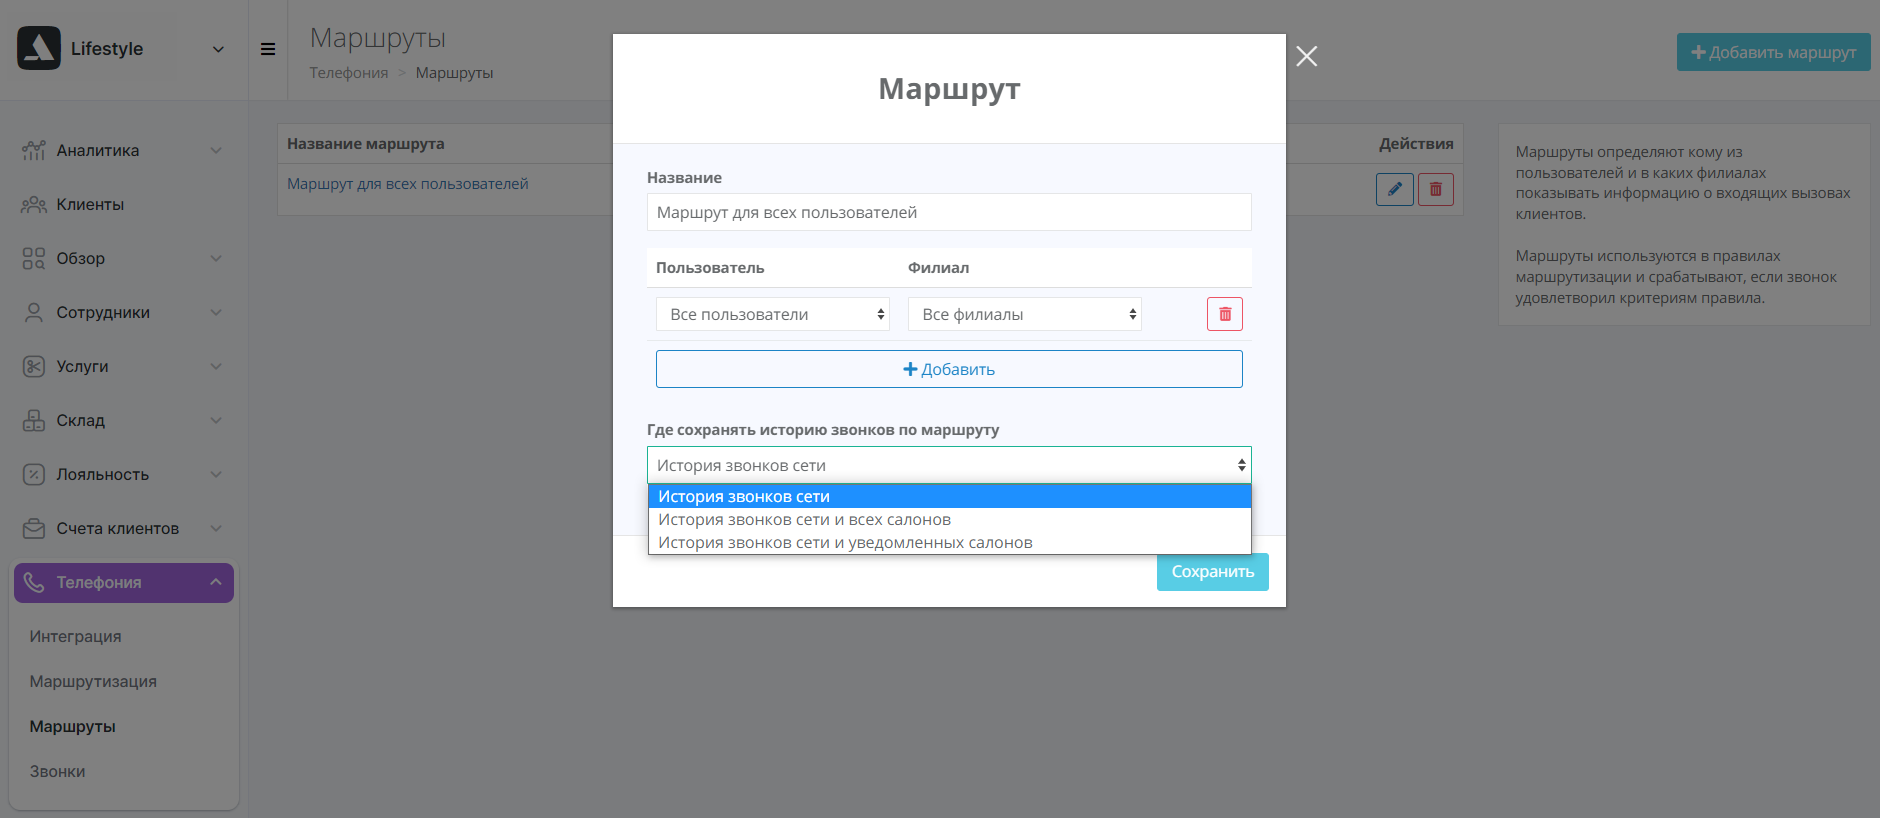Click the Сохранить button

(1212, 572)
